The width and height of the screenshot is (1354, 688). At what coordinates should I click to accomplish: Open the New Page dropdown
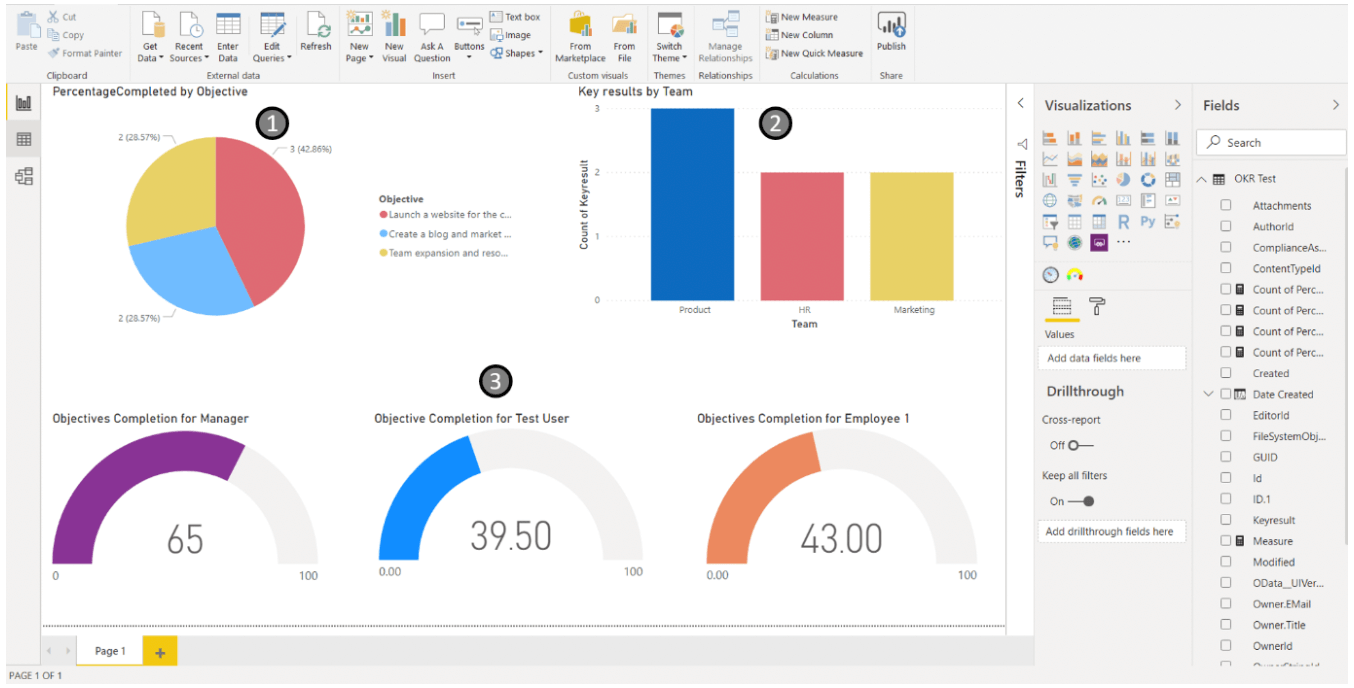[x=359, y=38]
